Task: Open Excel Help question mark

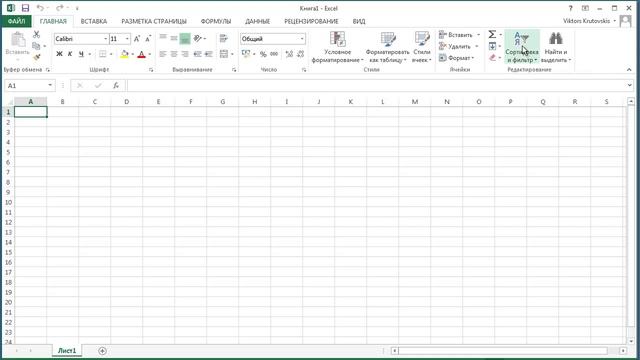Action: click(x=571, y=8)
